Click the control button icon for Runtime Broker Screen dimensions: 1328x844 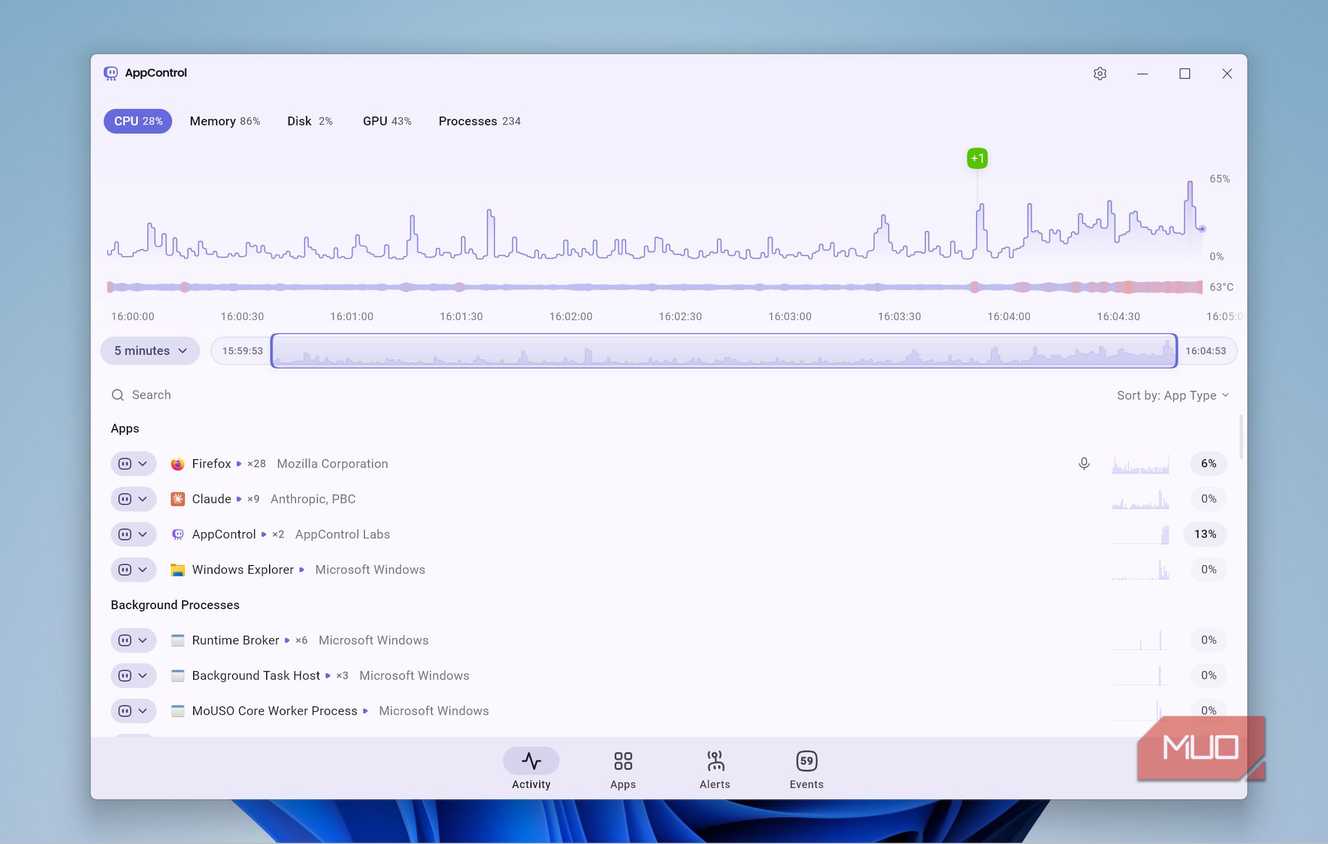coord(125,640)
